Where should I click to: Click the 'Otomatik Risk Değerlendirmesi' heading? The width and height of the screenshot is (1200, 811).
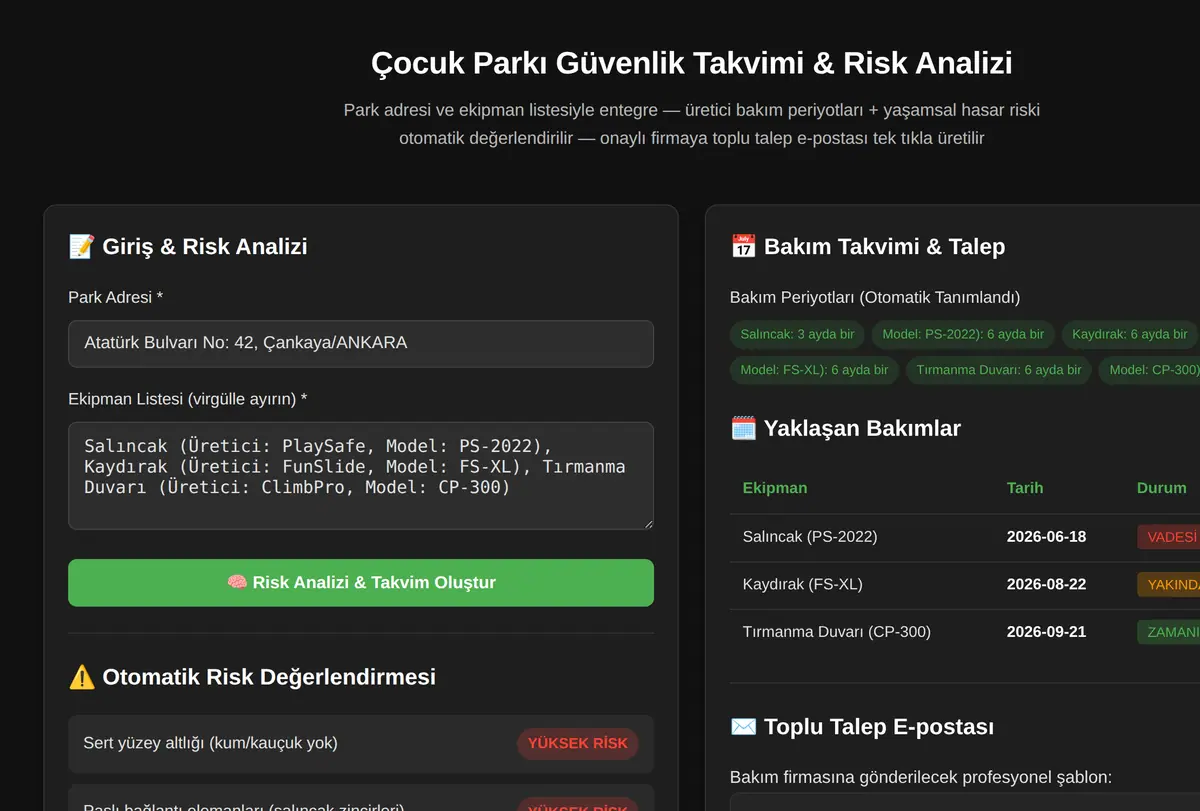coord(269,677)
